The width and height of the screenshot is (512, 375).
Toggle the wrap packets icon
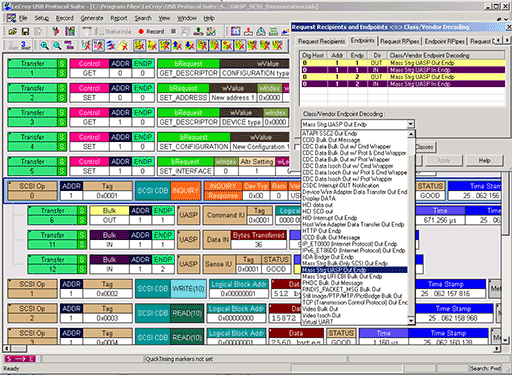click(x=69, y=45)
